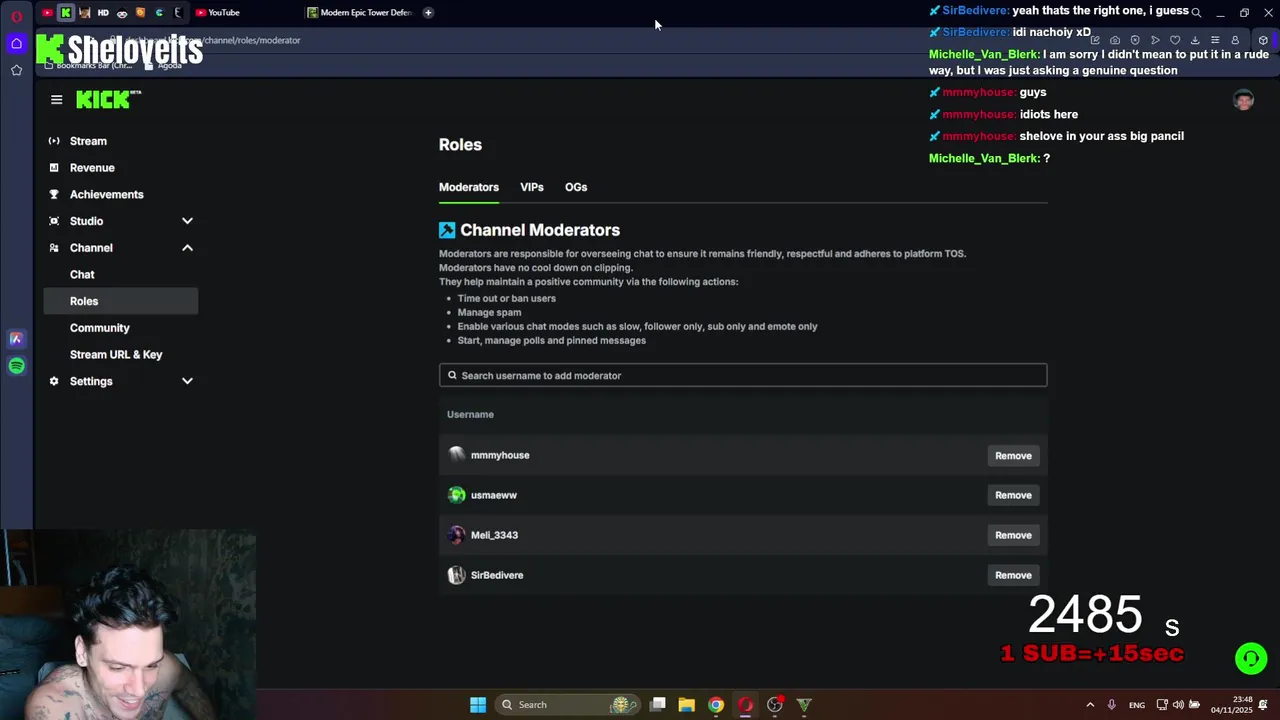The image size is (1280, 720).
Task: Open Opera easy setup sliders icon
Action: click(1215, 40)
